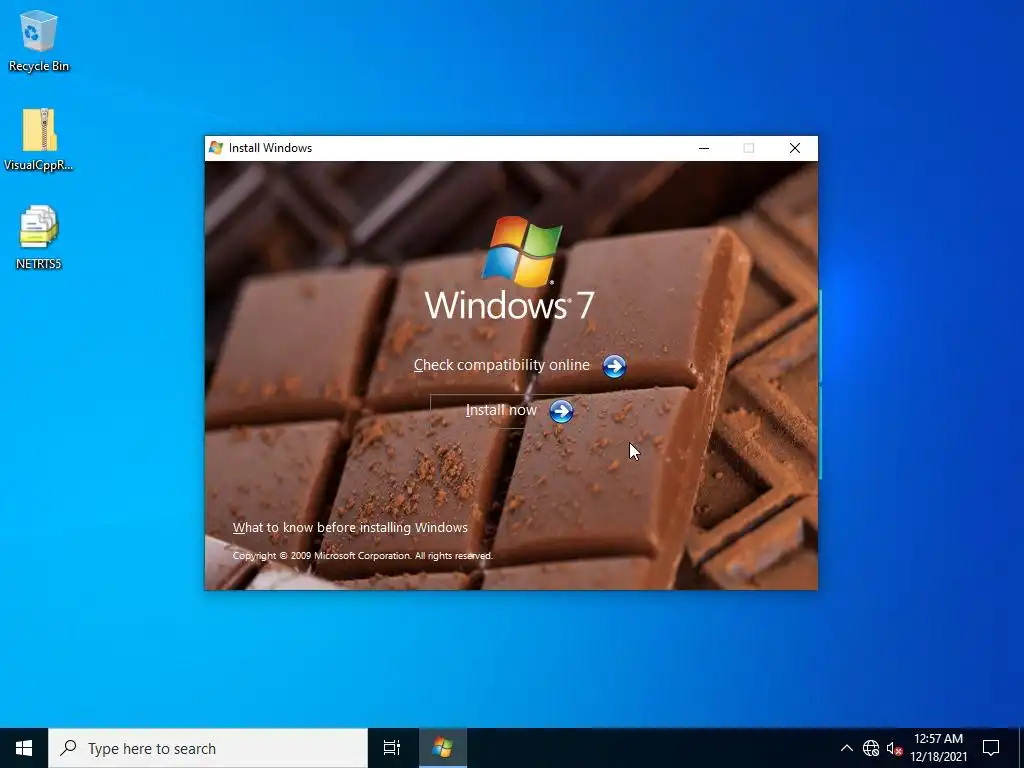
Task: Click the blue arrow next to Install now
Action: [x=561, y=411]
